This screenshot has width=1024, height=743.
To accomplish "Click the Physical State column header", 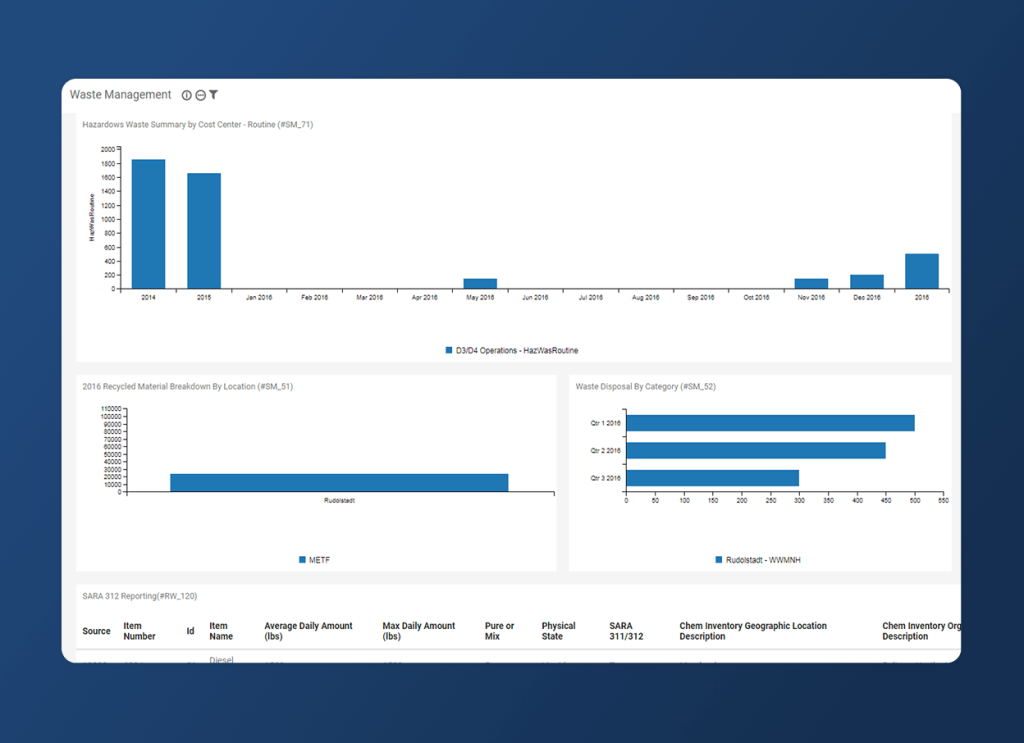I will click(557, 630).
